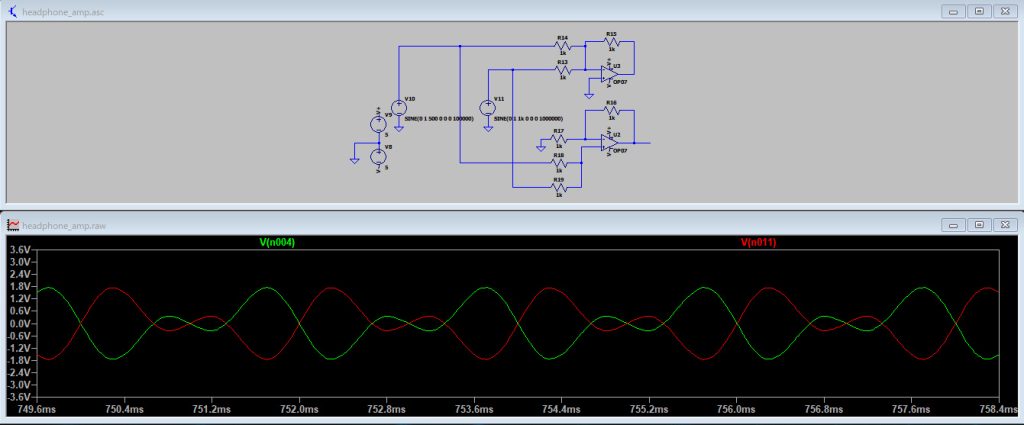Viewport: 1024px width, 425px height.
Task: Open the schematic window's system menu icon
Action: point(12,10)
